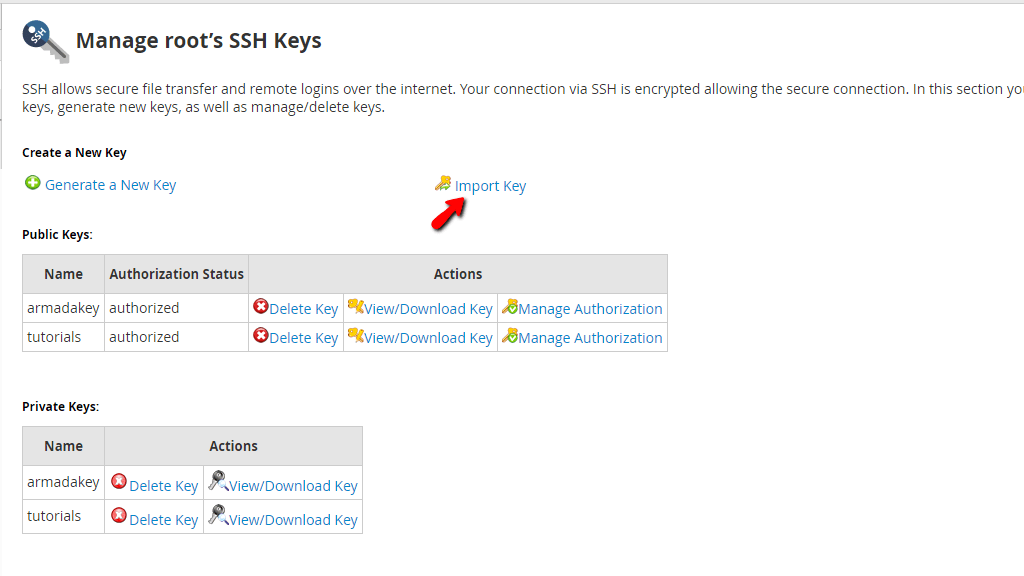Click manage authorization icon for tutorials
This screenshot has width=1024, height=576.
pos(509,336)
